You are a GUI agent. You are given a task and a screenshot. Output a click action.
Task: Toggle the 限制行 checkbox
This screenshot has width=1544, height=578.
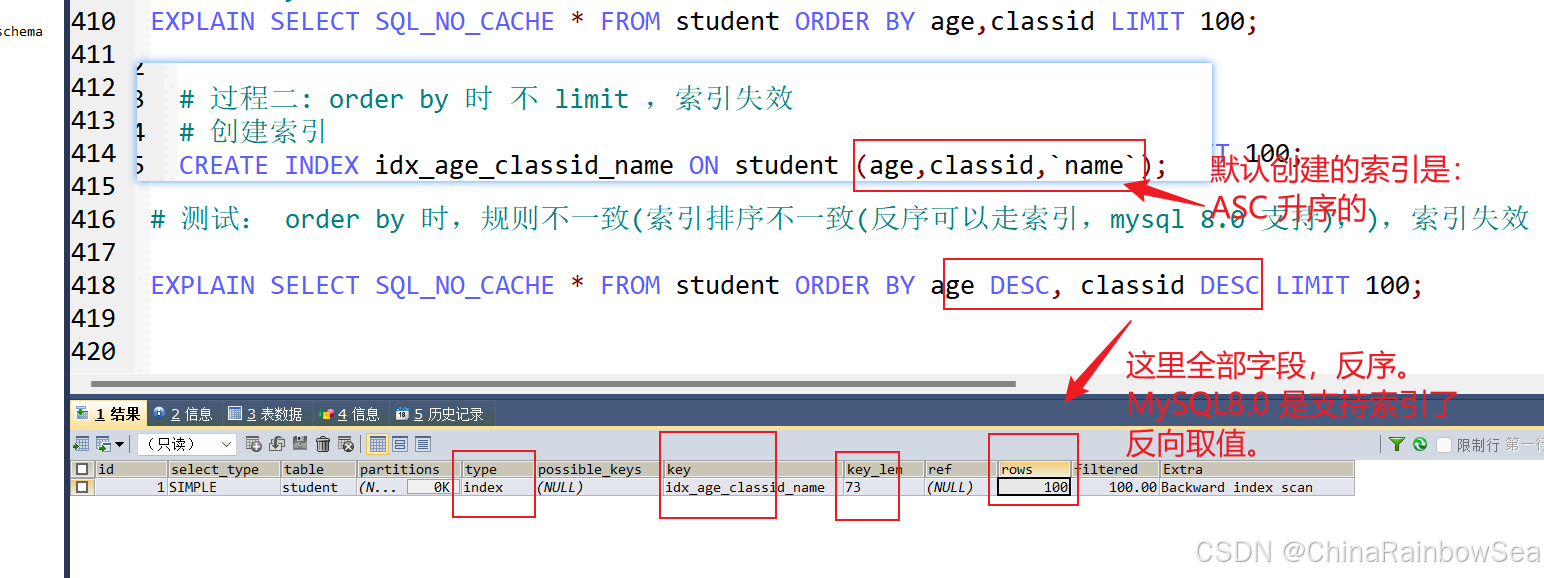[1444, 444]
